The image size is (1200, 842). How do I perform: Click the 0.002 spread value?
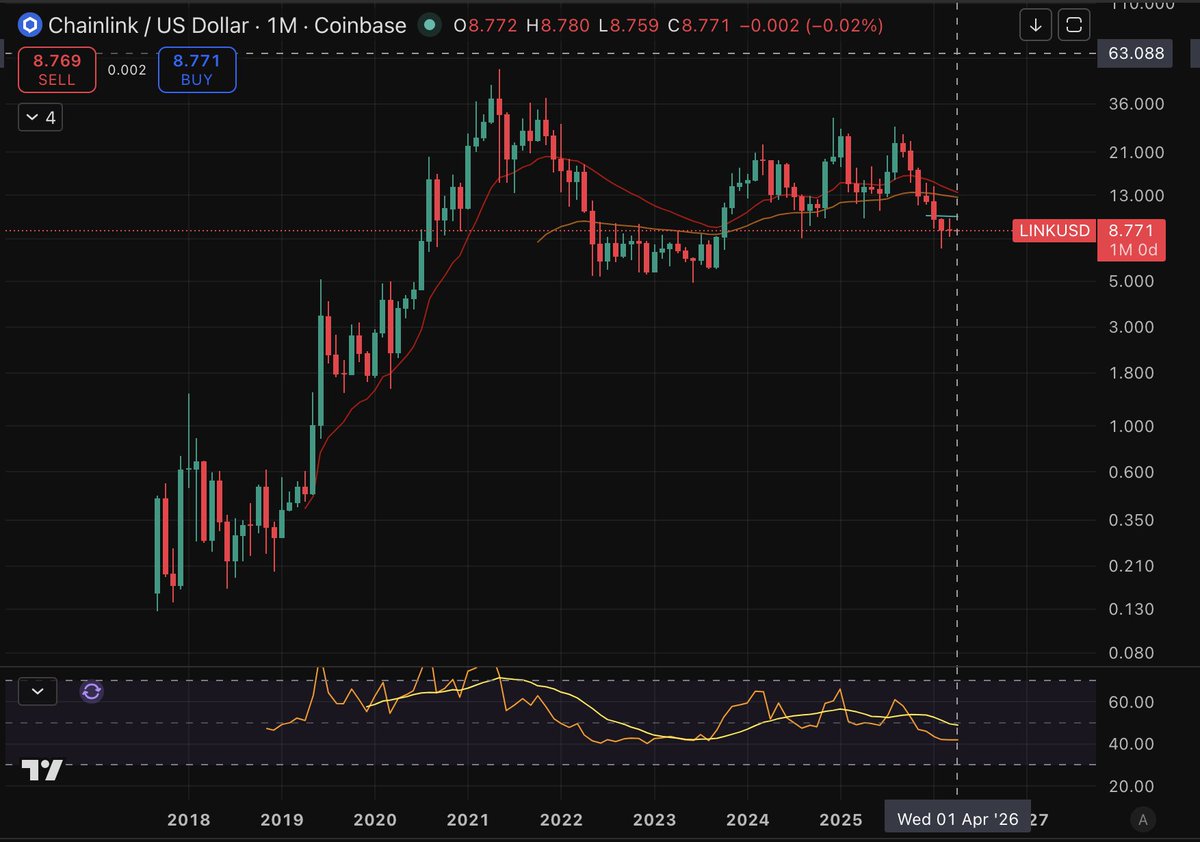127,70
